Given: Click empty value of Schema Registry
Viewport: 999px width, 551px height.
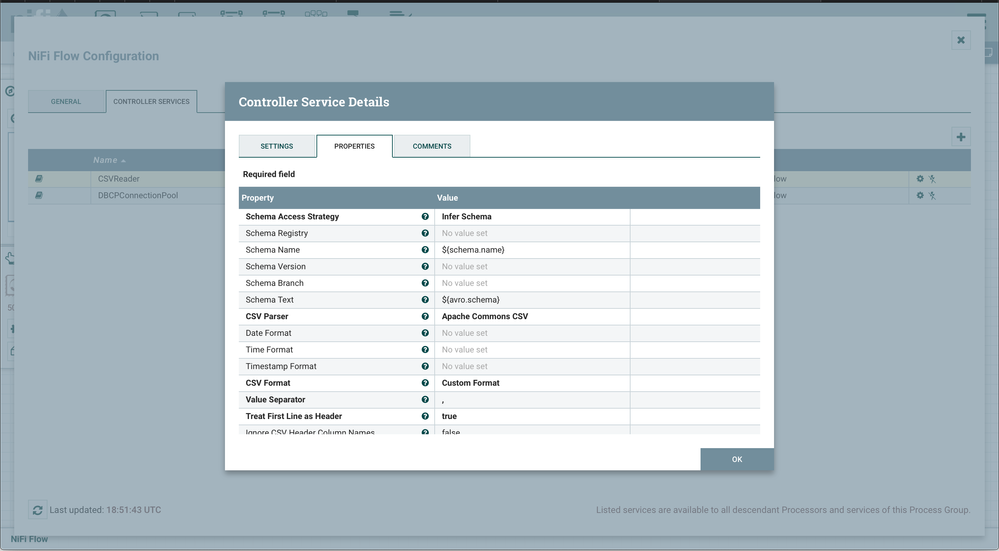Looking at the screenshot, I should 464,233.
